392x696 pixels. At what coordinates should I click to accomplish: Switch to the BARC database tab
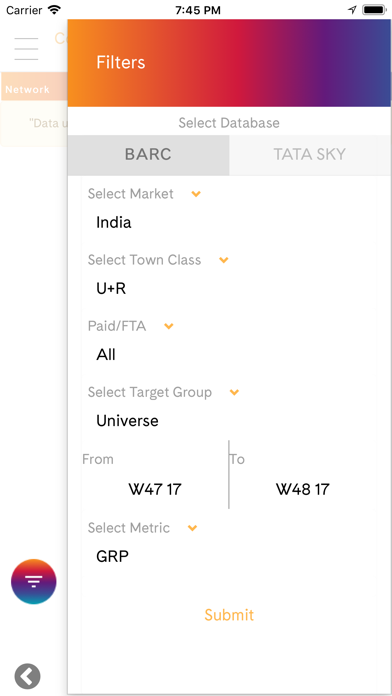[x=148, y=155]
